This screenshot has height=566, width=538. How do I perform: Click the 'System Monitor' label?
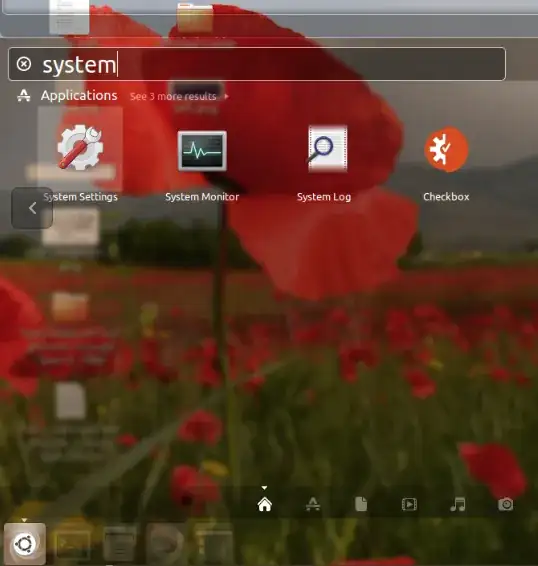click(x=202, y=197)
